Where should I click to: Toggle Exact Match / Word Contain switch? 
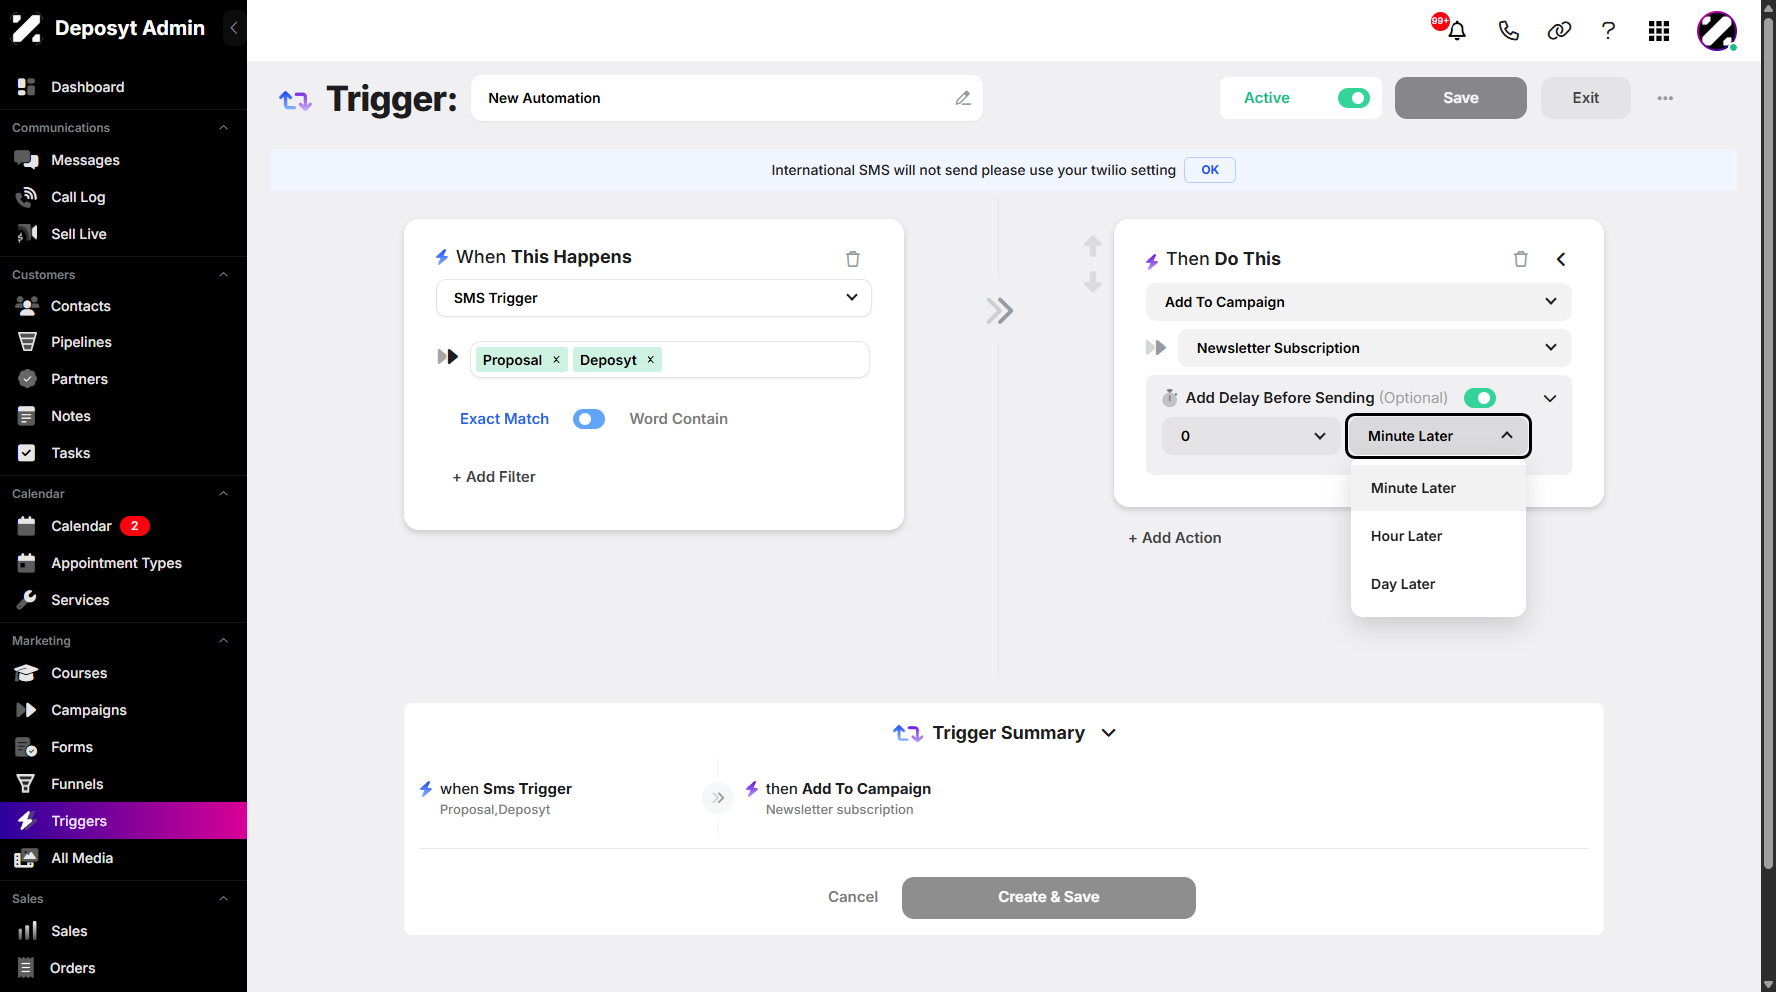tap(589, 419)
